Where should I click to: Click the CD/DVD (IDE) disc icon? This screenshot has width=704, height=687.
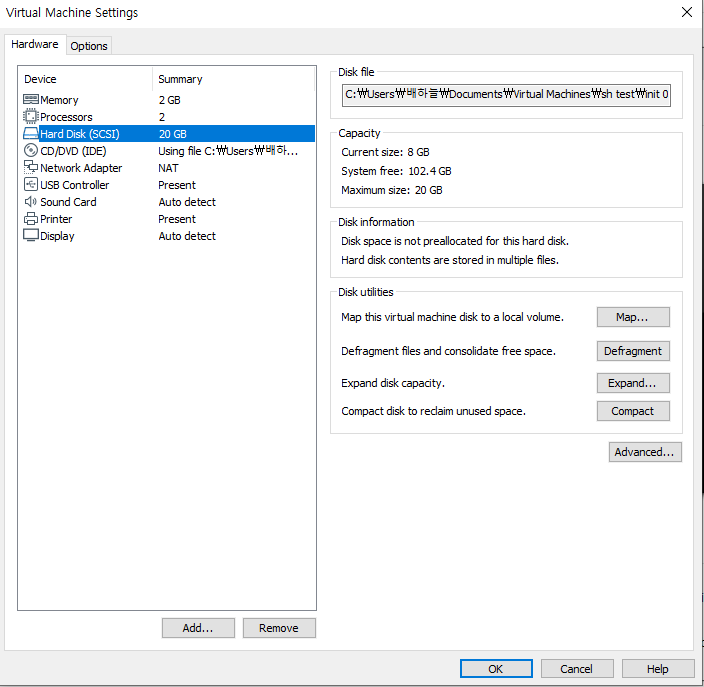(x=31, y=150)
